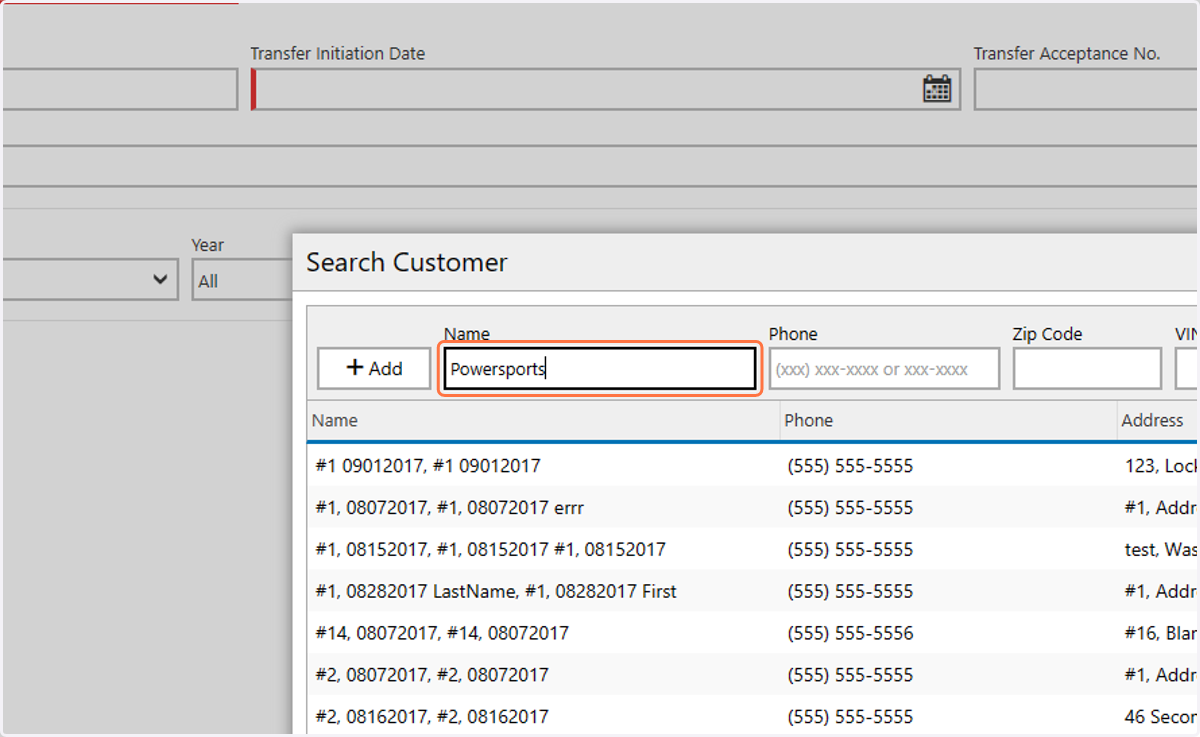Click the Add customer button

374,368
